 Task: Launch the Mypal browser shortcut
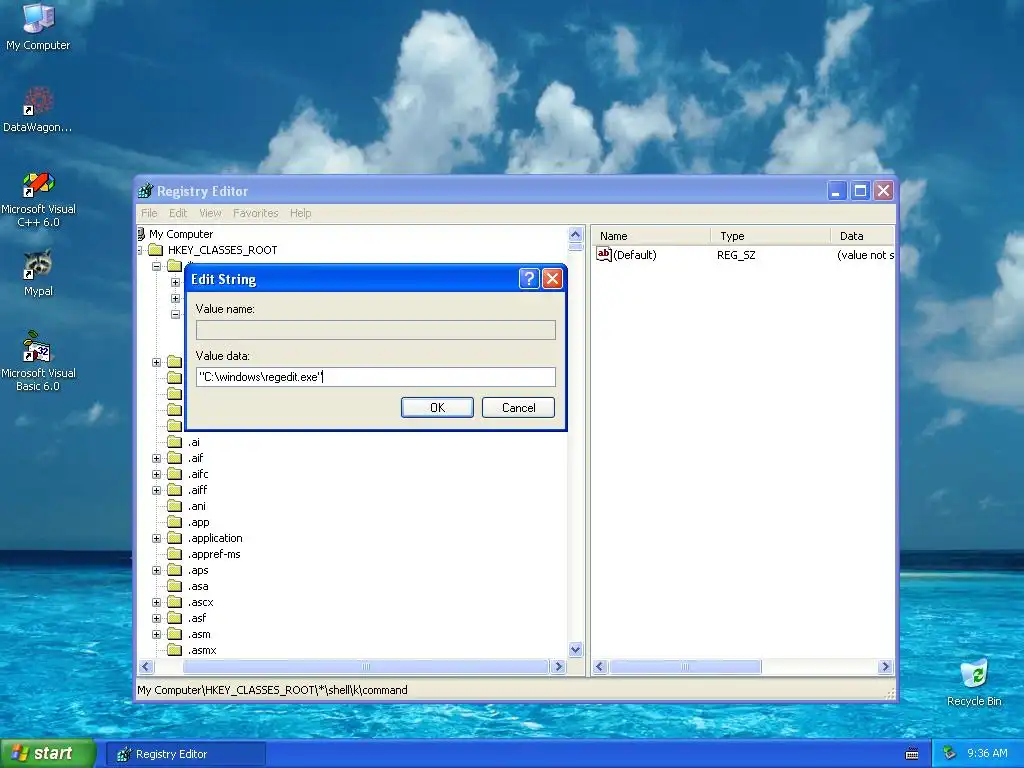(38, 273)
